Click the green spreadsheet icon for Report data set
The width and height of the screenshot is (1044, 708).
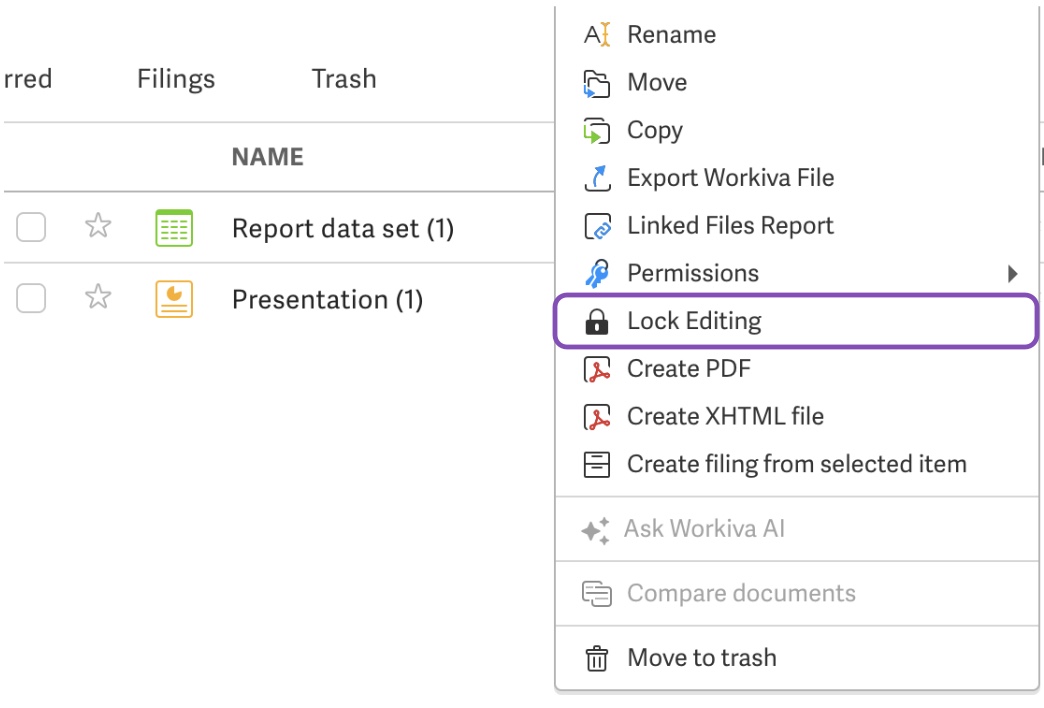174,228
